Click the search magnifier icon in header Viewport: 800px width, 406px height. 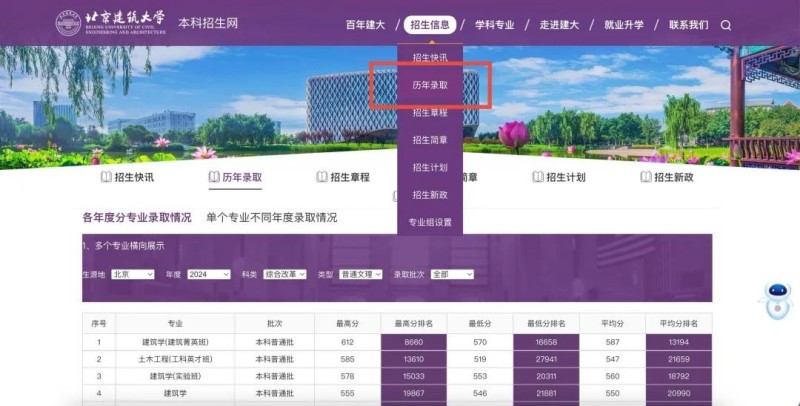[726, 25]
